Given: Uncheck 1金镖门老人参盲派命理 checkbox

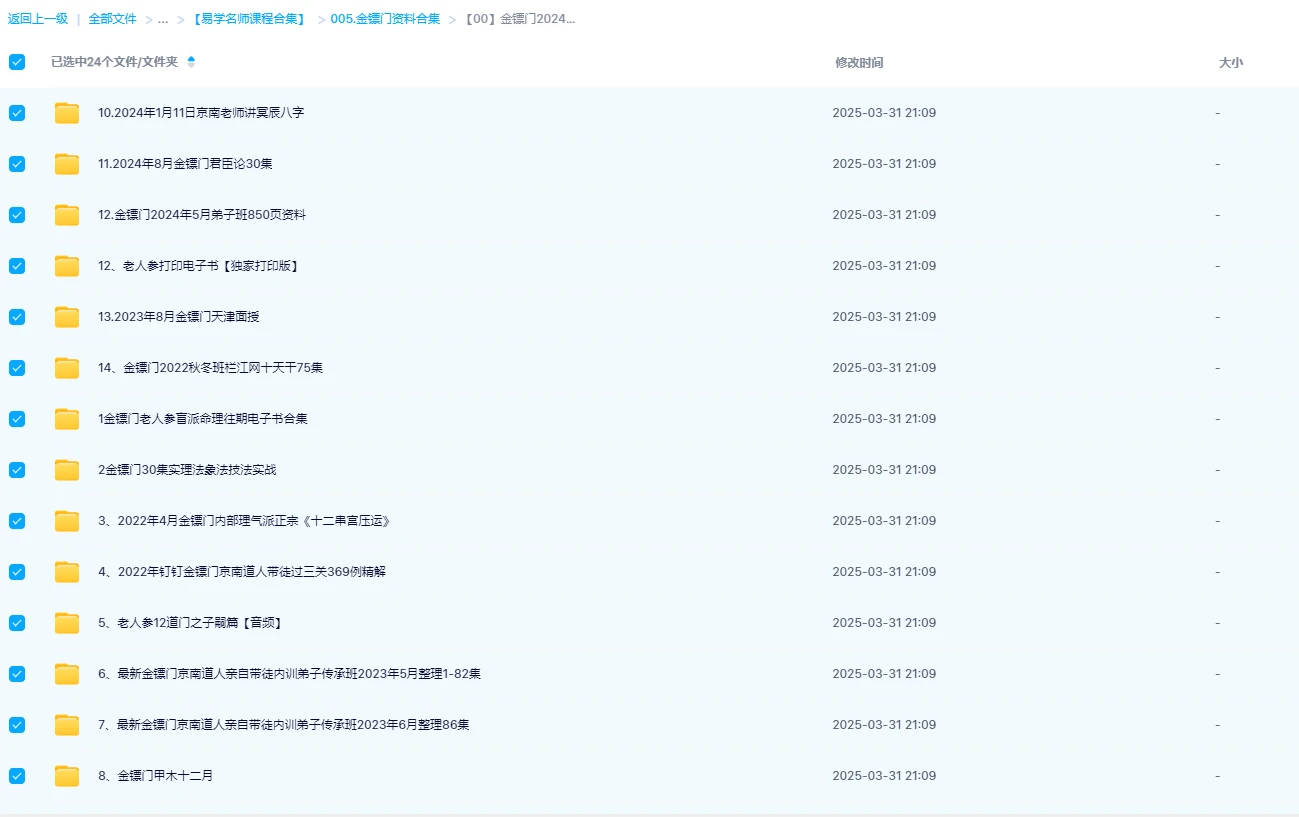Looking at the screenshot, I should tap(17, 419).
